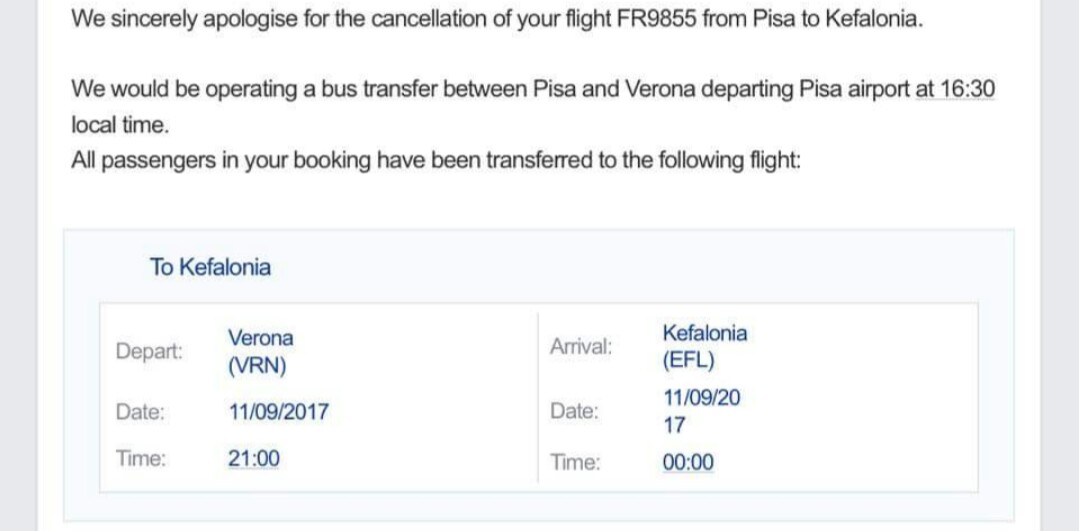Screen dimensions: 1079x531
Task: Click the 'Date:' label under Arrival column
Action: tap(574, 412)
